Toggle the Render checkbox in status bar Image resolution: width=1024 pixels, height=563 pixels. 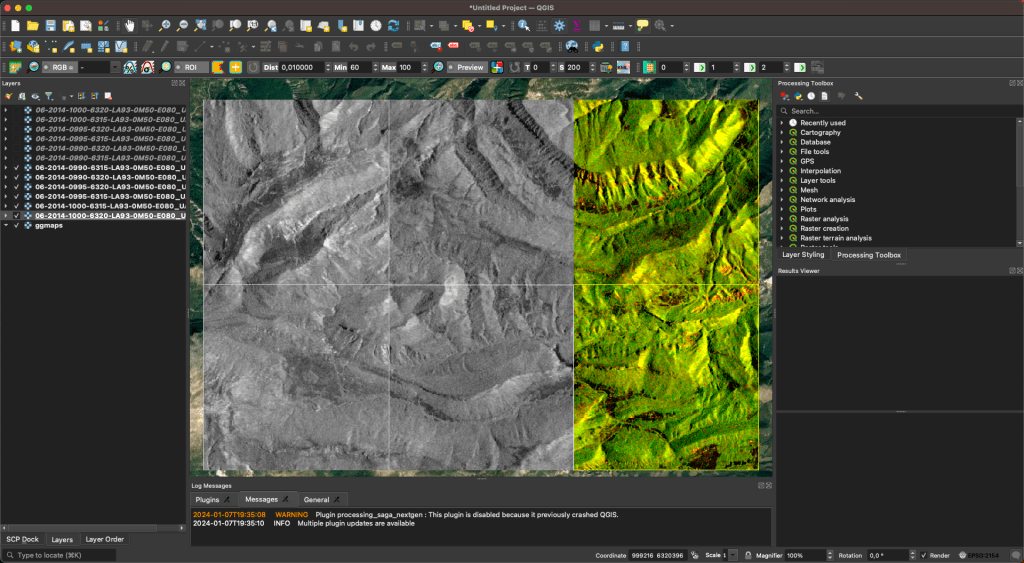pyautogui.click(x=924, y=555)
